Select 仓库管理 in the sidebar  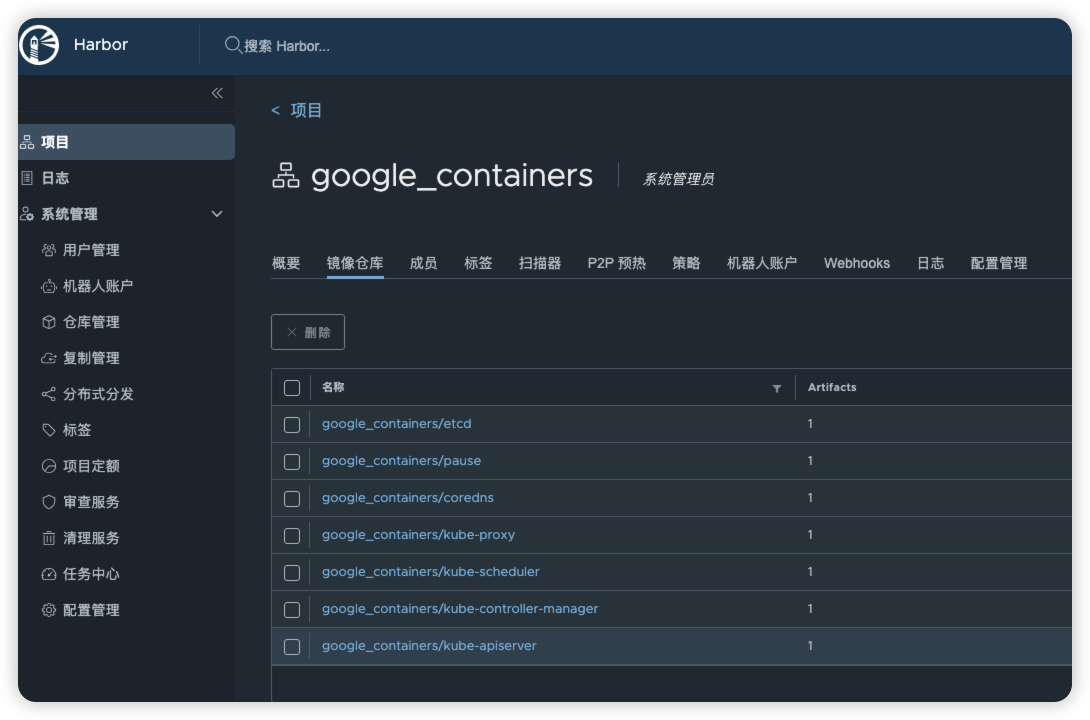point(91,322)
